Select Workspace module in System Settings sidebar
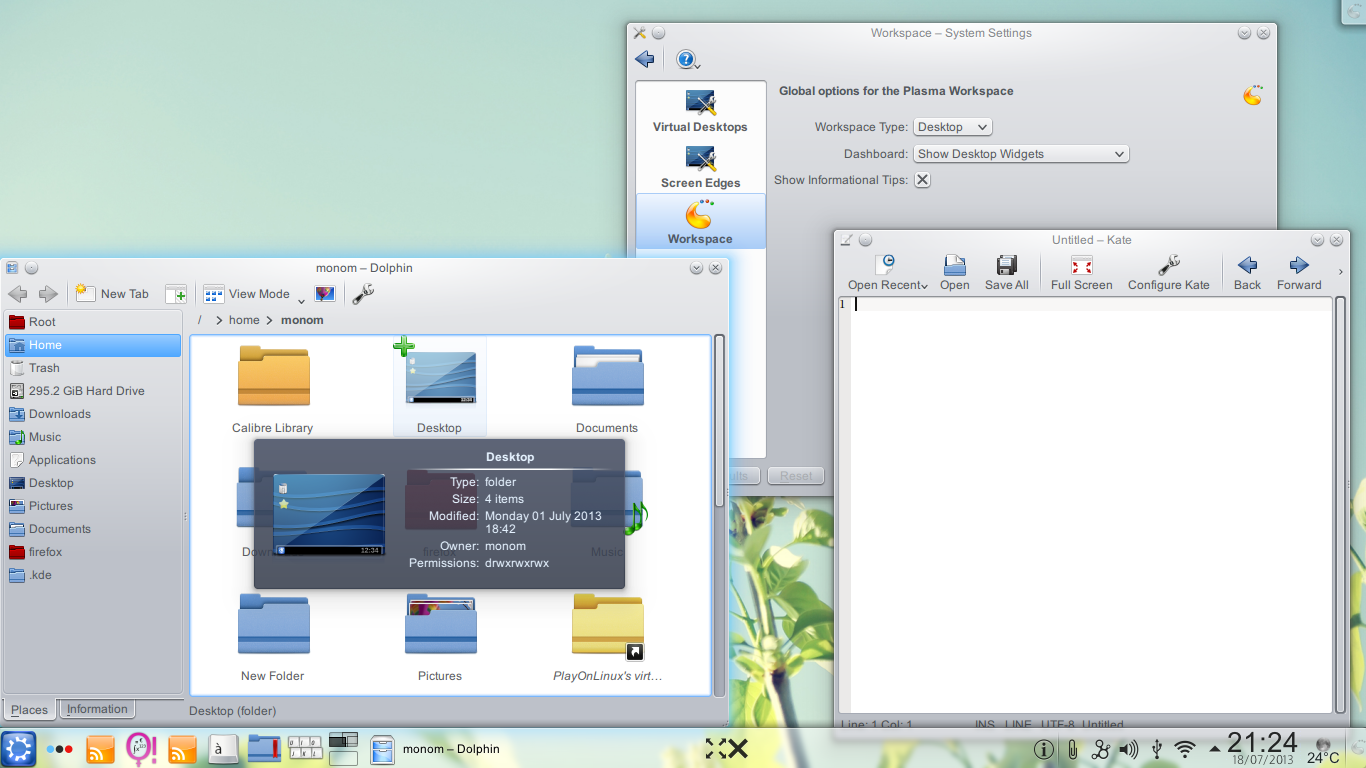Viewport: 1366px width, 768px height. click(700, 222)
